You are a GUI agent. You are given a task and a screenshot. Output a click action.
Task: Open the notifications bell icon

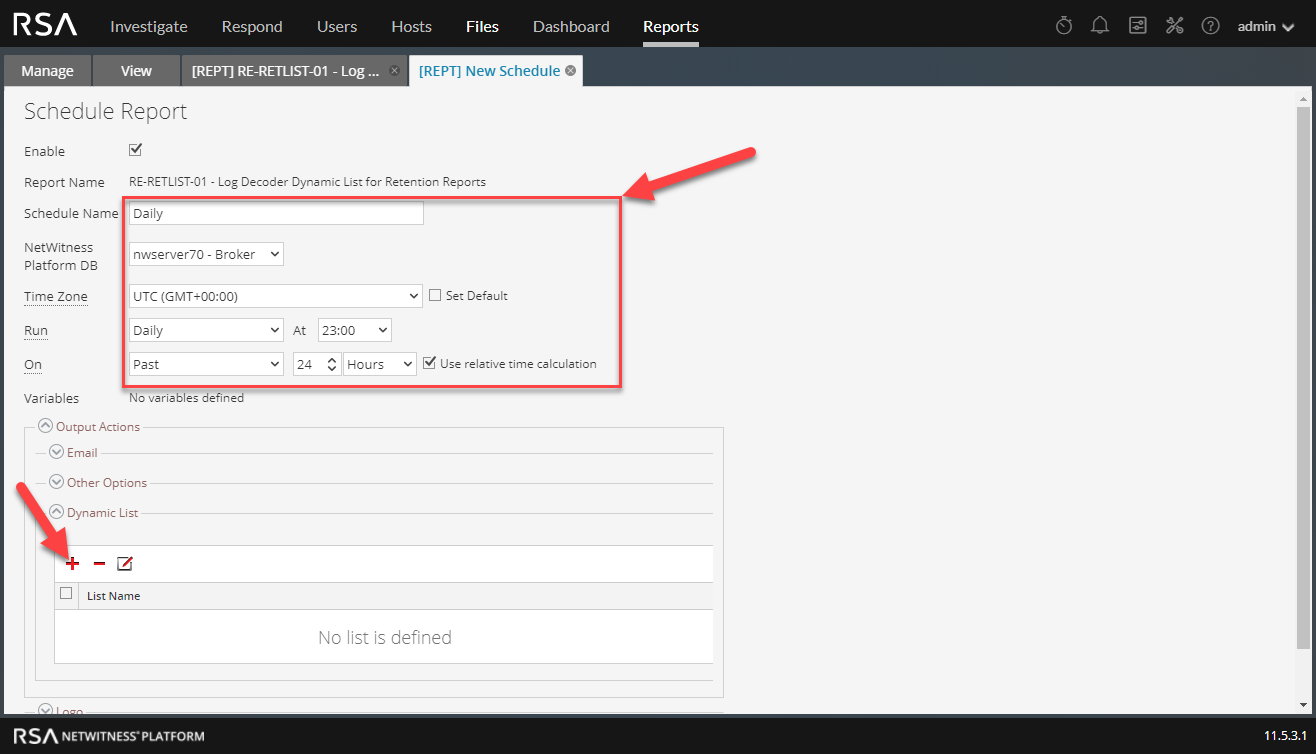pos(1100,26)
